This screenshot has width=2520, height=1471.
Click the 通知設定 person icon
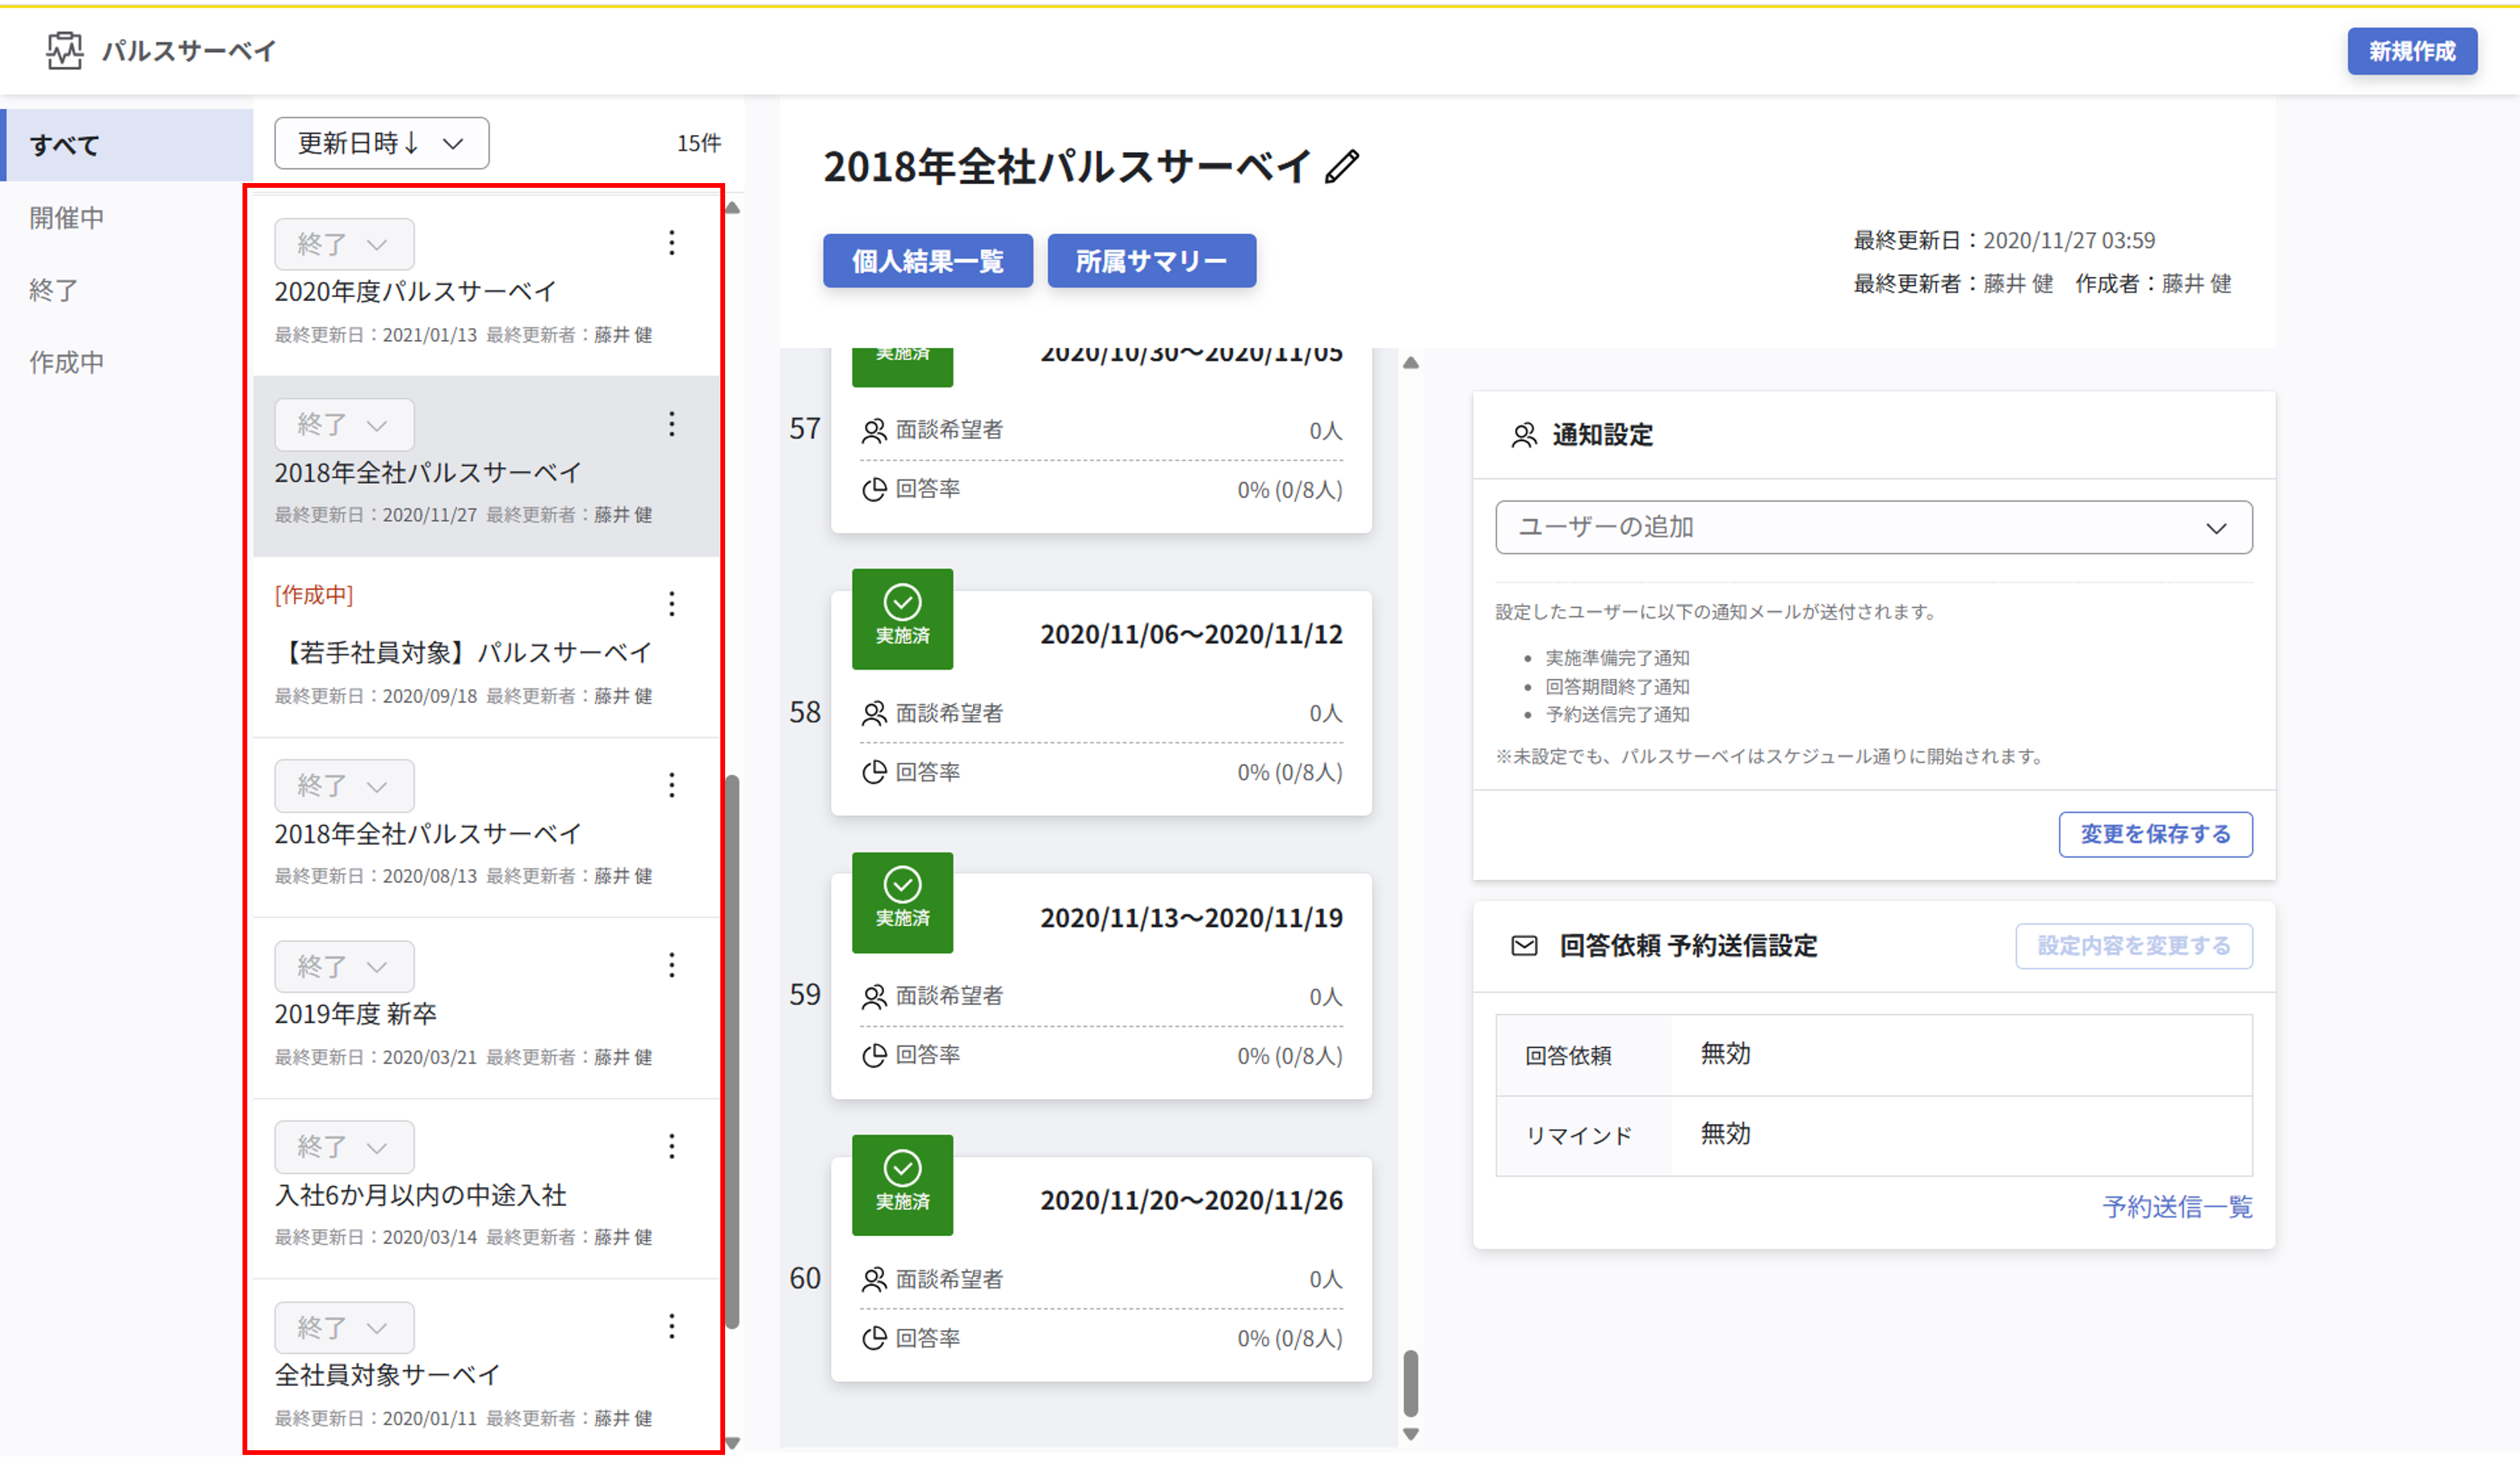pos(1524,436)
